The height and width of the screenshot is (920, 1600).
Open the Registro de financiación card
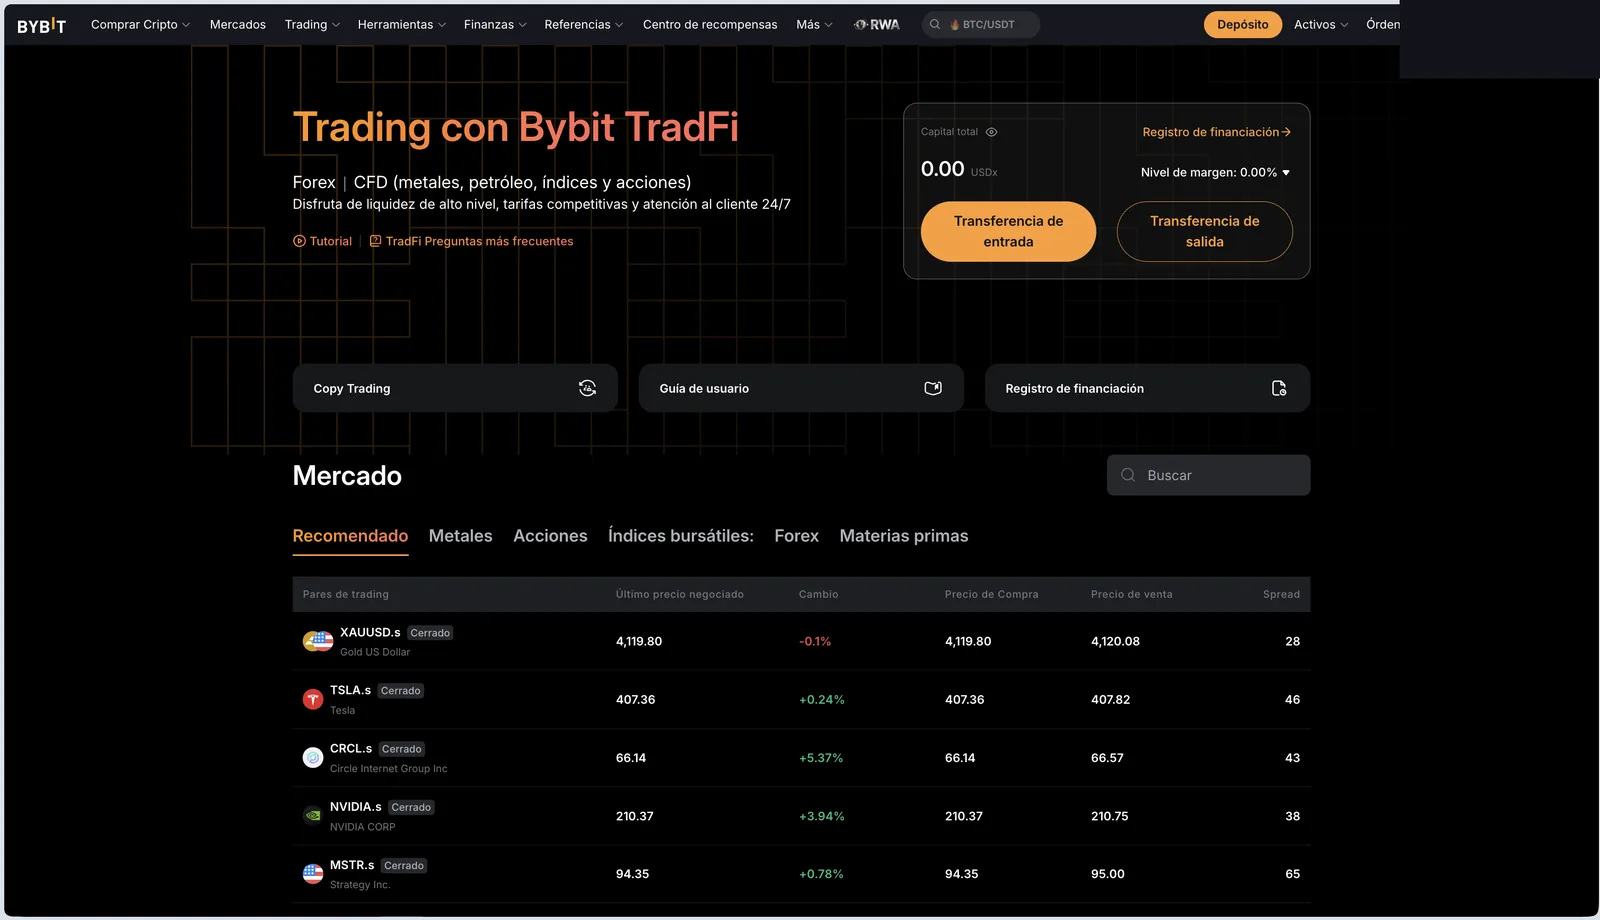[1147, 388]
